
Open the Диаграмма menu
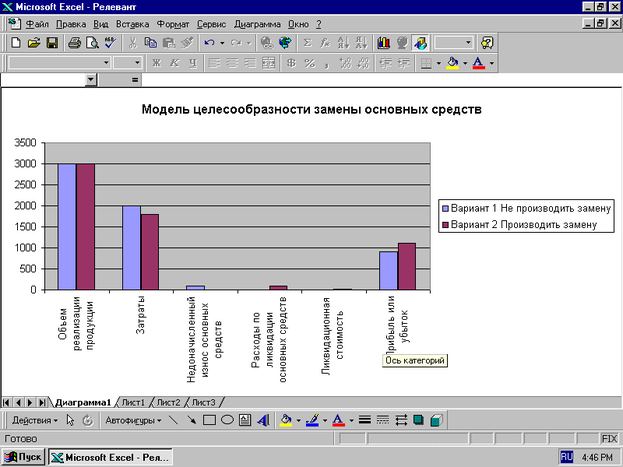point(257,22)
